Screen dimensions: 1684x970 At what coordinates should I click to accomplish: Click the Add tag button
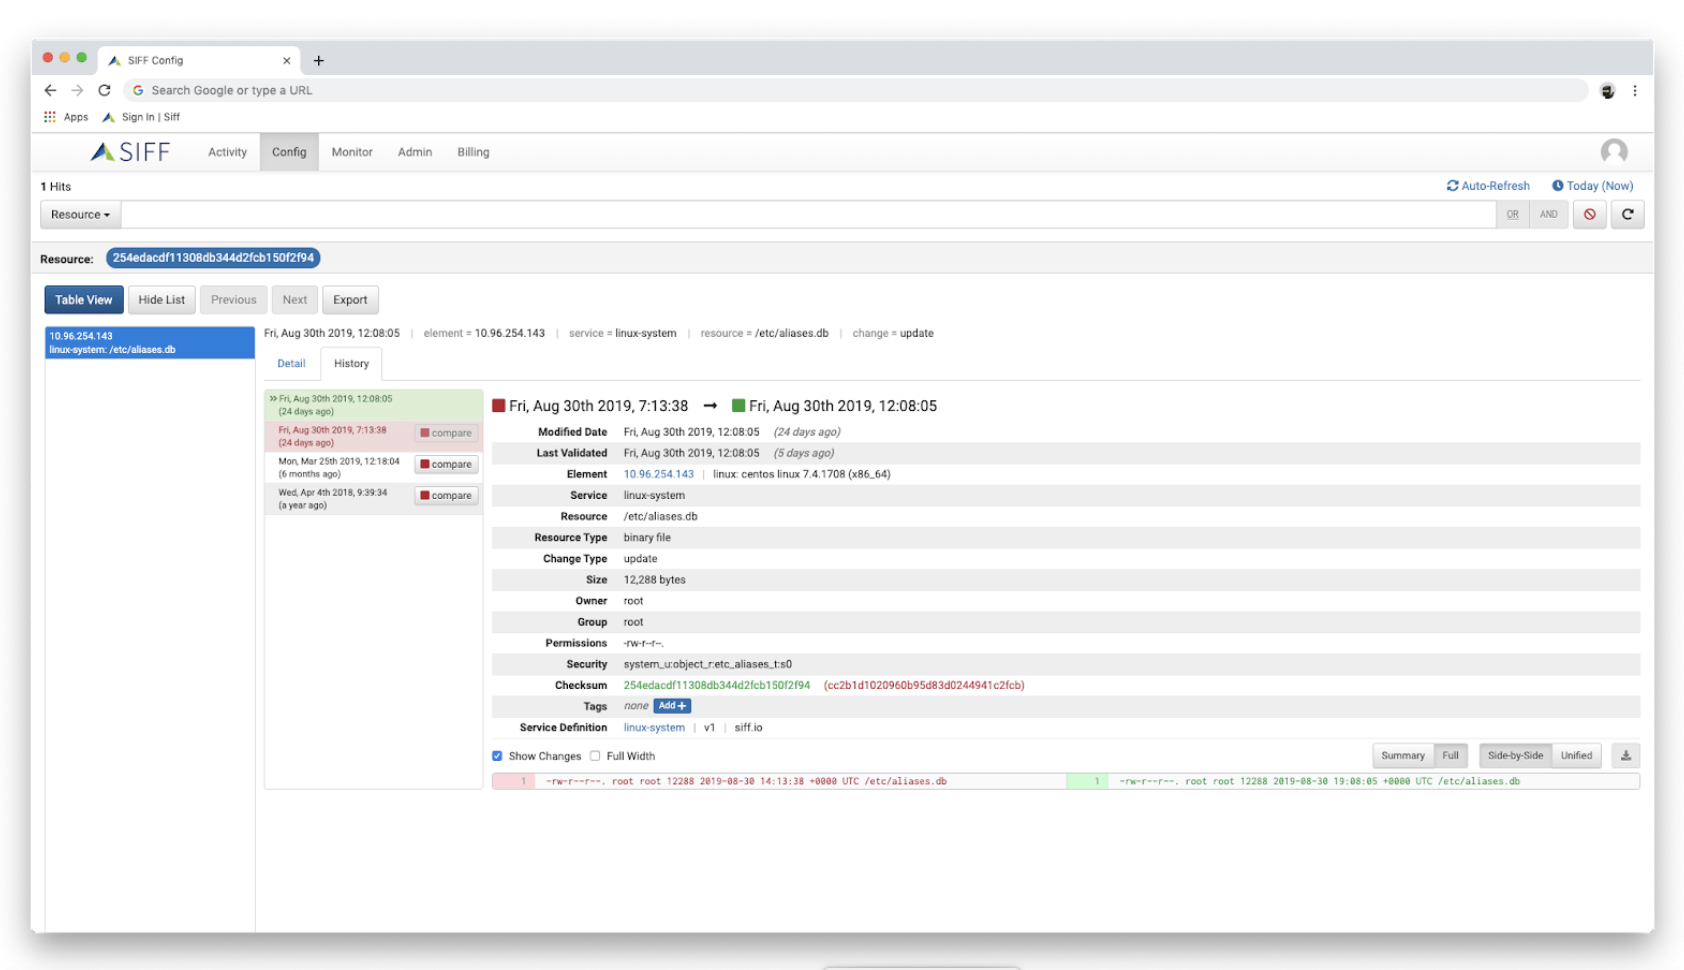(672, 706)
